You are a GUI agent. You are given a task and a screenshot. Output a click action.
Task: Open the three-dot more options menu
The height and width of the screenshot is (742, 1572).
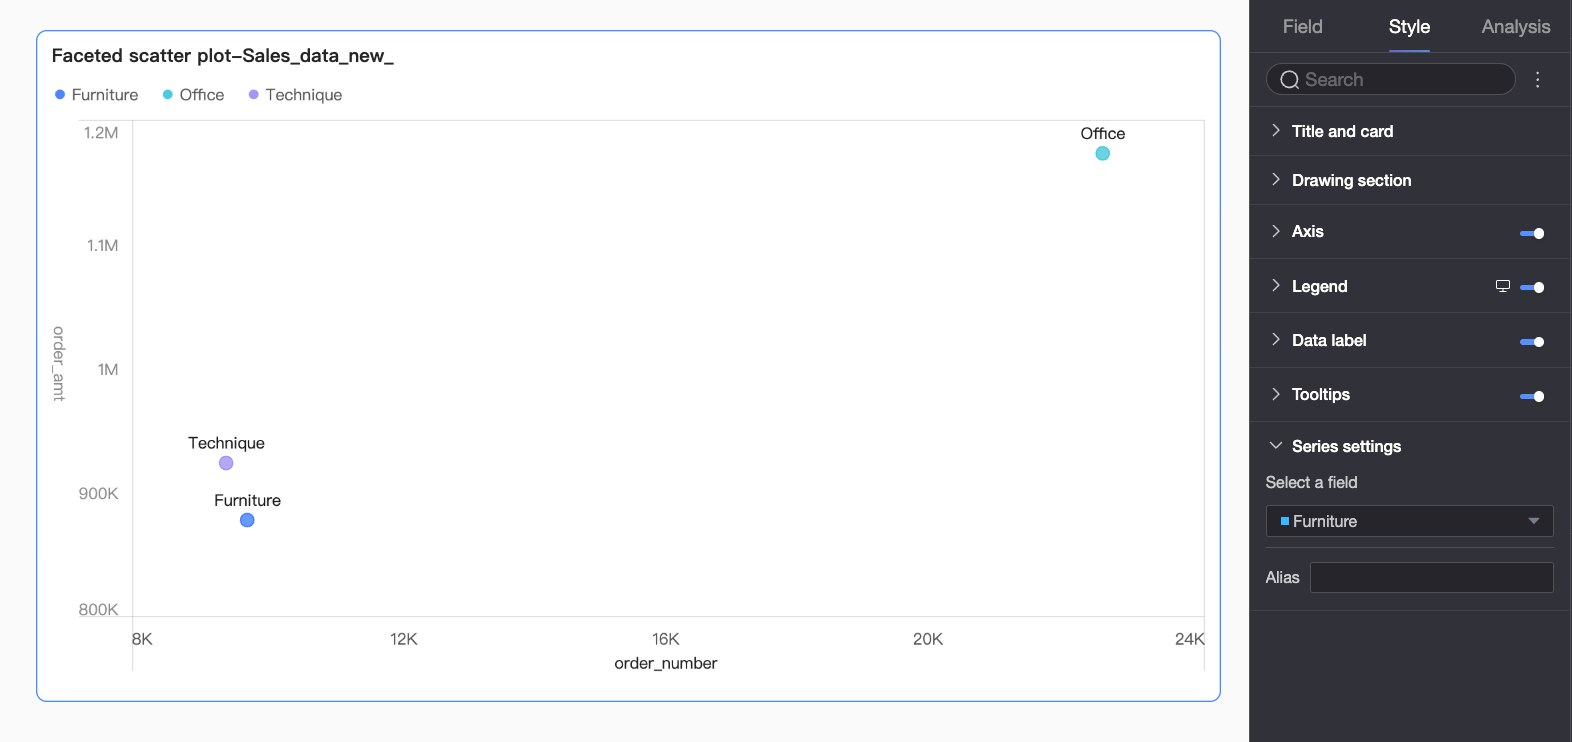point(1538,80)
